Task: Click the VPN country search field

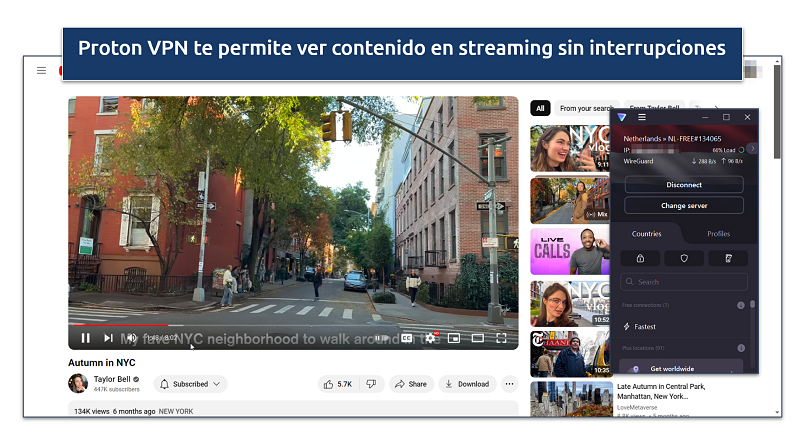Action: (685, 282)
